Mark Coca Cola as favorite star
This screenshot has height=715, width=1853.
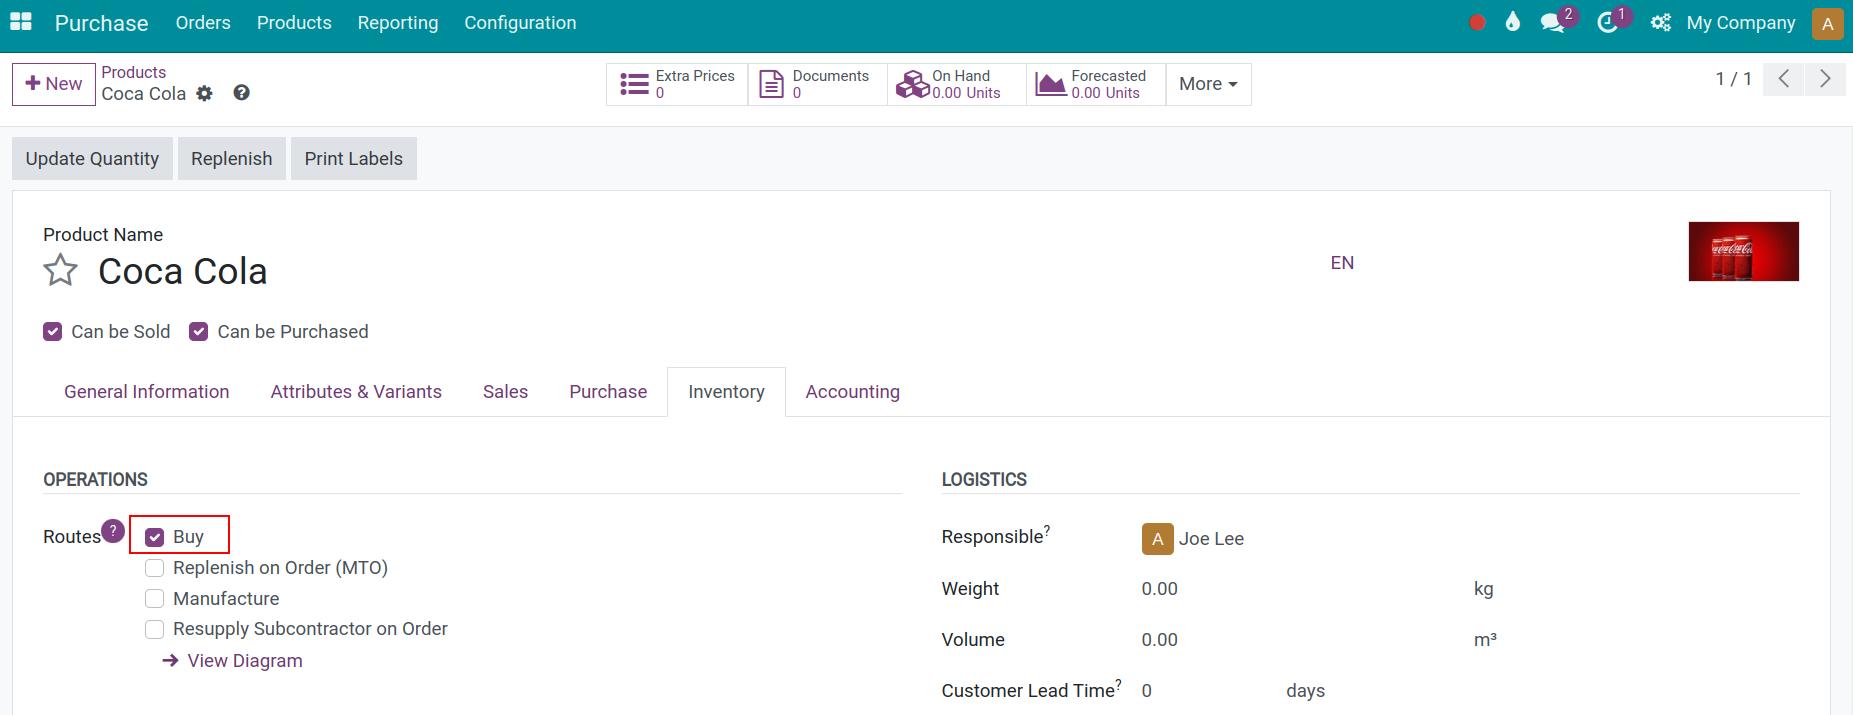click(x=61, y=270)
